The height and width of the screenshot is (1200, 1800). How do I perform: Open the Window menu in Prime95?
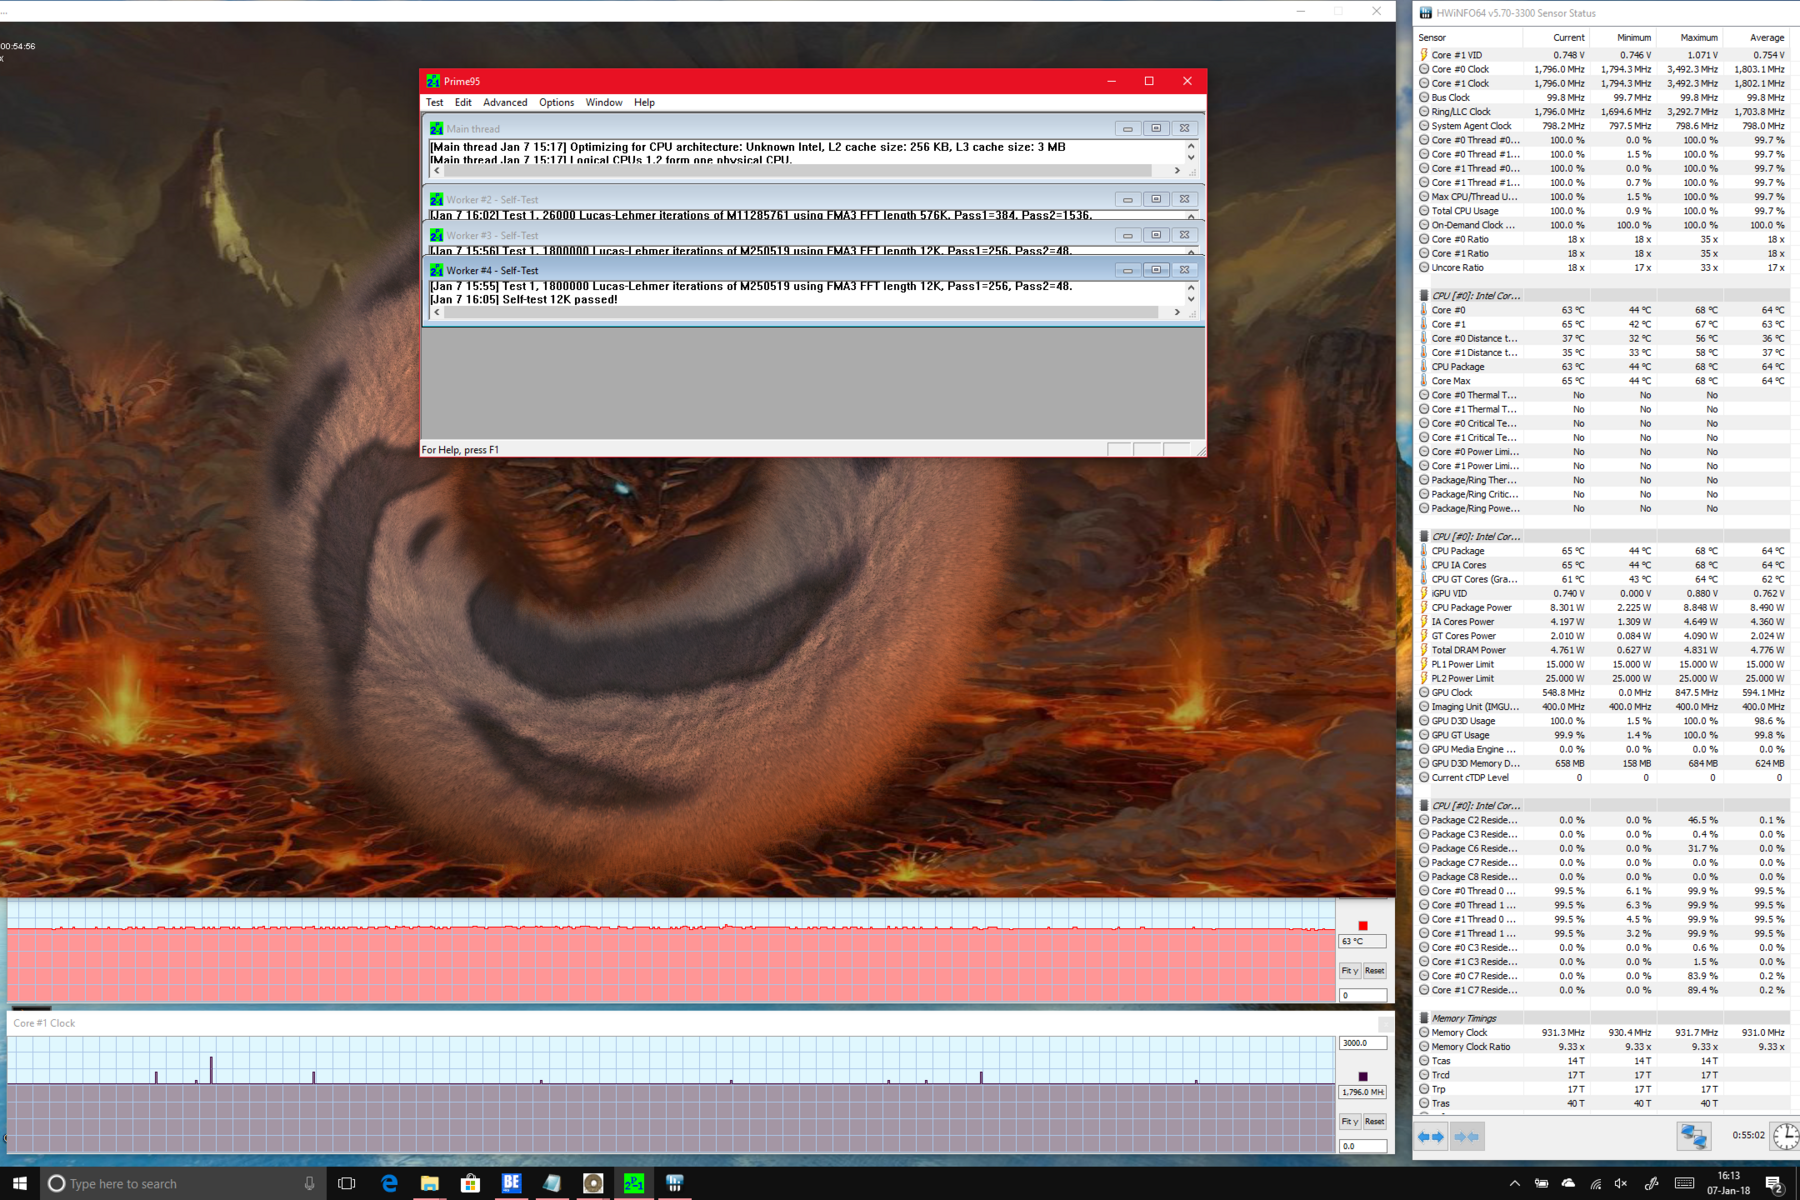pos(604,102)
